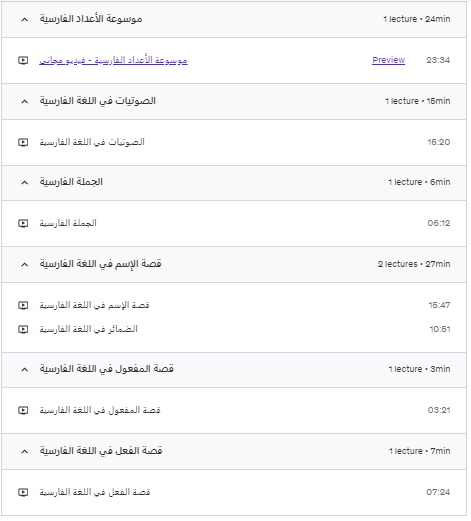The image size is (471, 521).
Task: Select the الضمائر في اللغة الفارسية lecture
Action: 88,329
